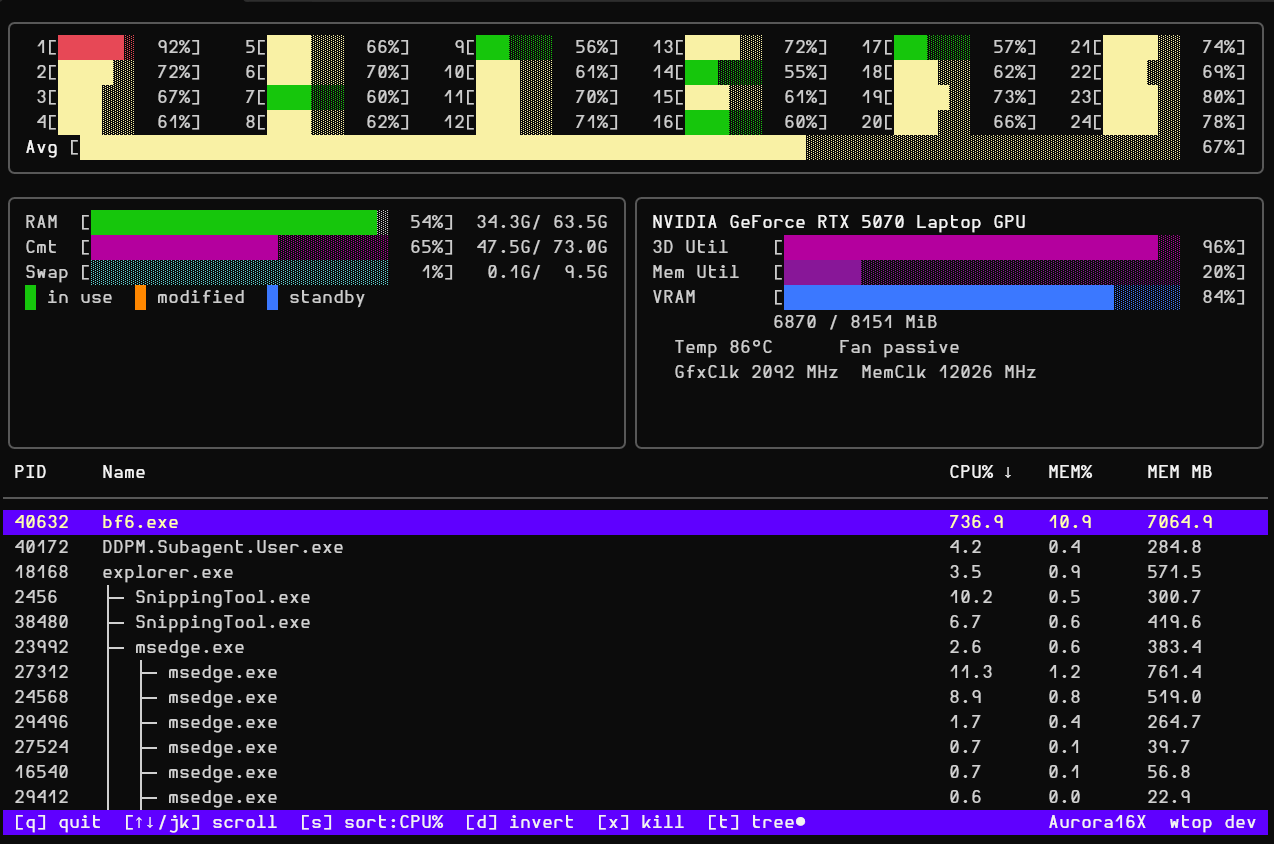1274x844 pixels.
Task: Click the 47.5G/ 73.0G commit value
Action: point(541,247)
